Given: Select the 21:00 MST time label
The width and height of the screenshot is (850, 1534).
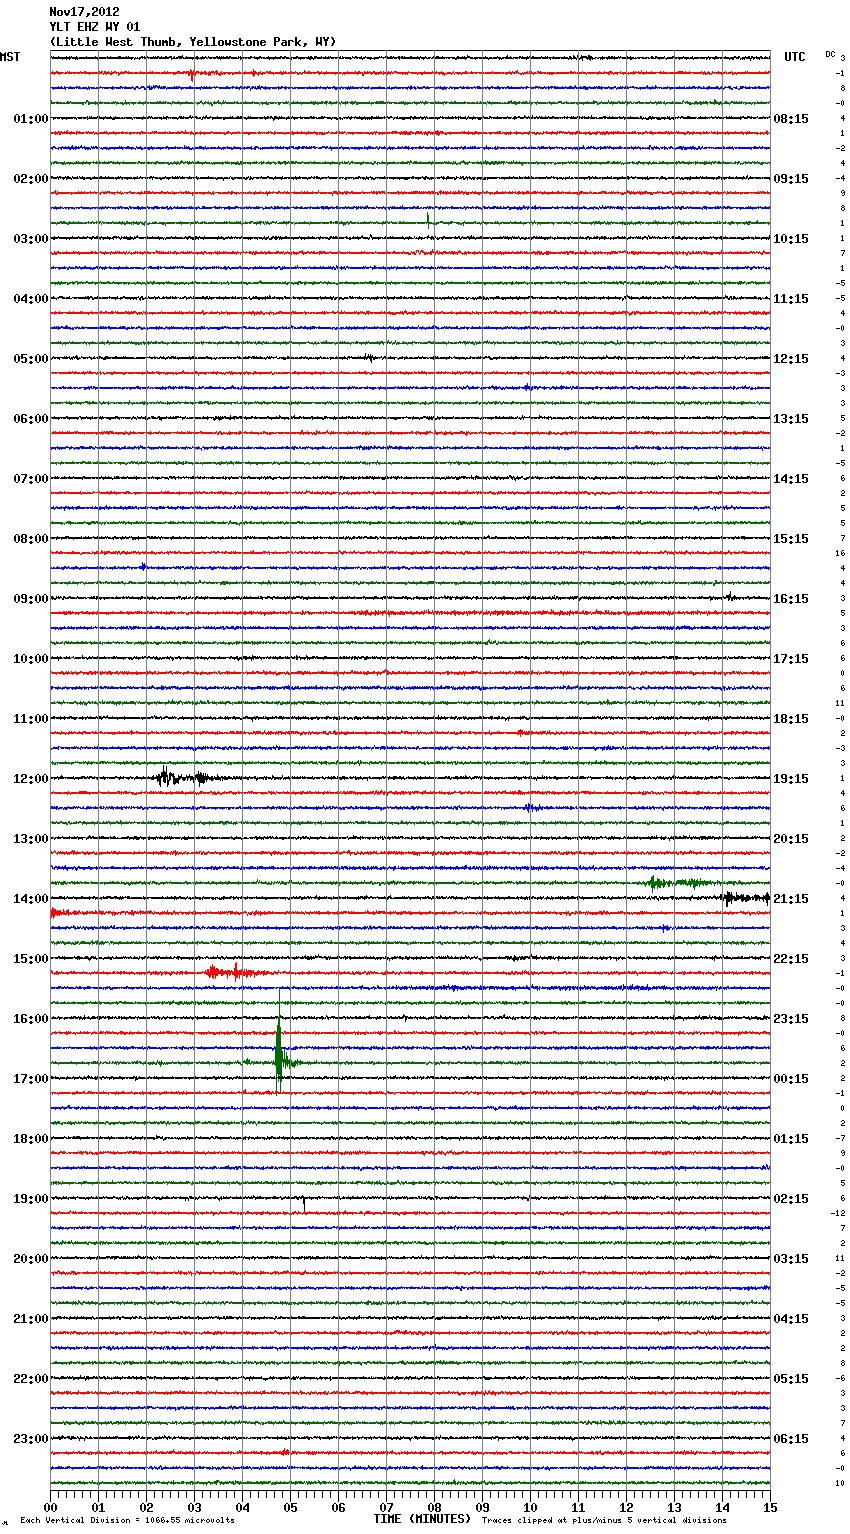Looking at the screenshot, I should (x=31, y=1319).
